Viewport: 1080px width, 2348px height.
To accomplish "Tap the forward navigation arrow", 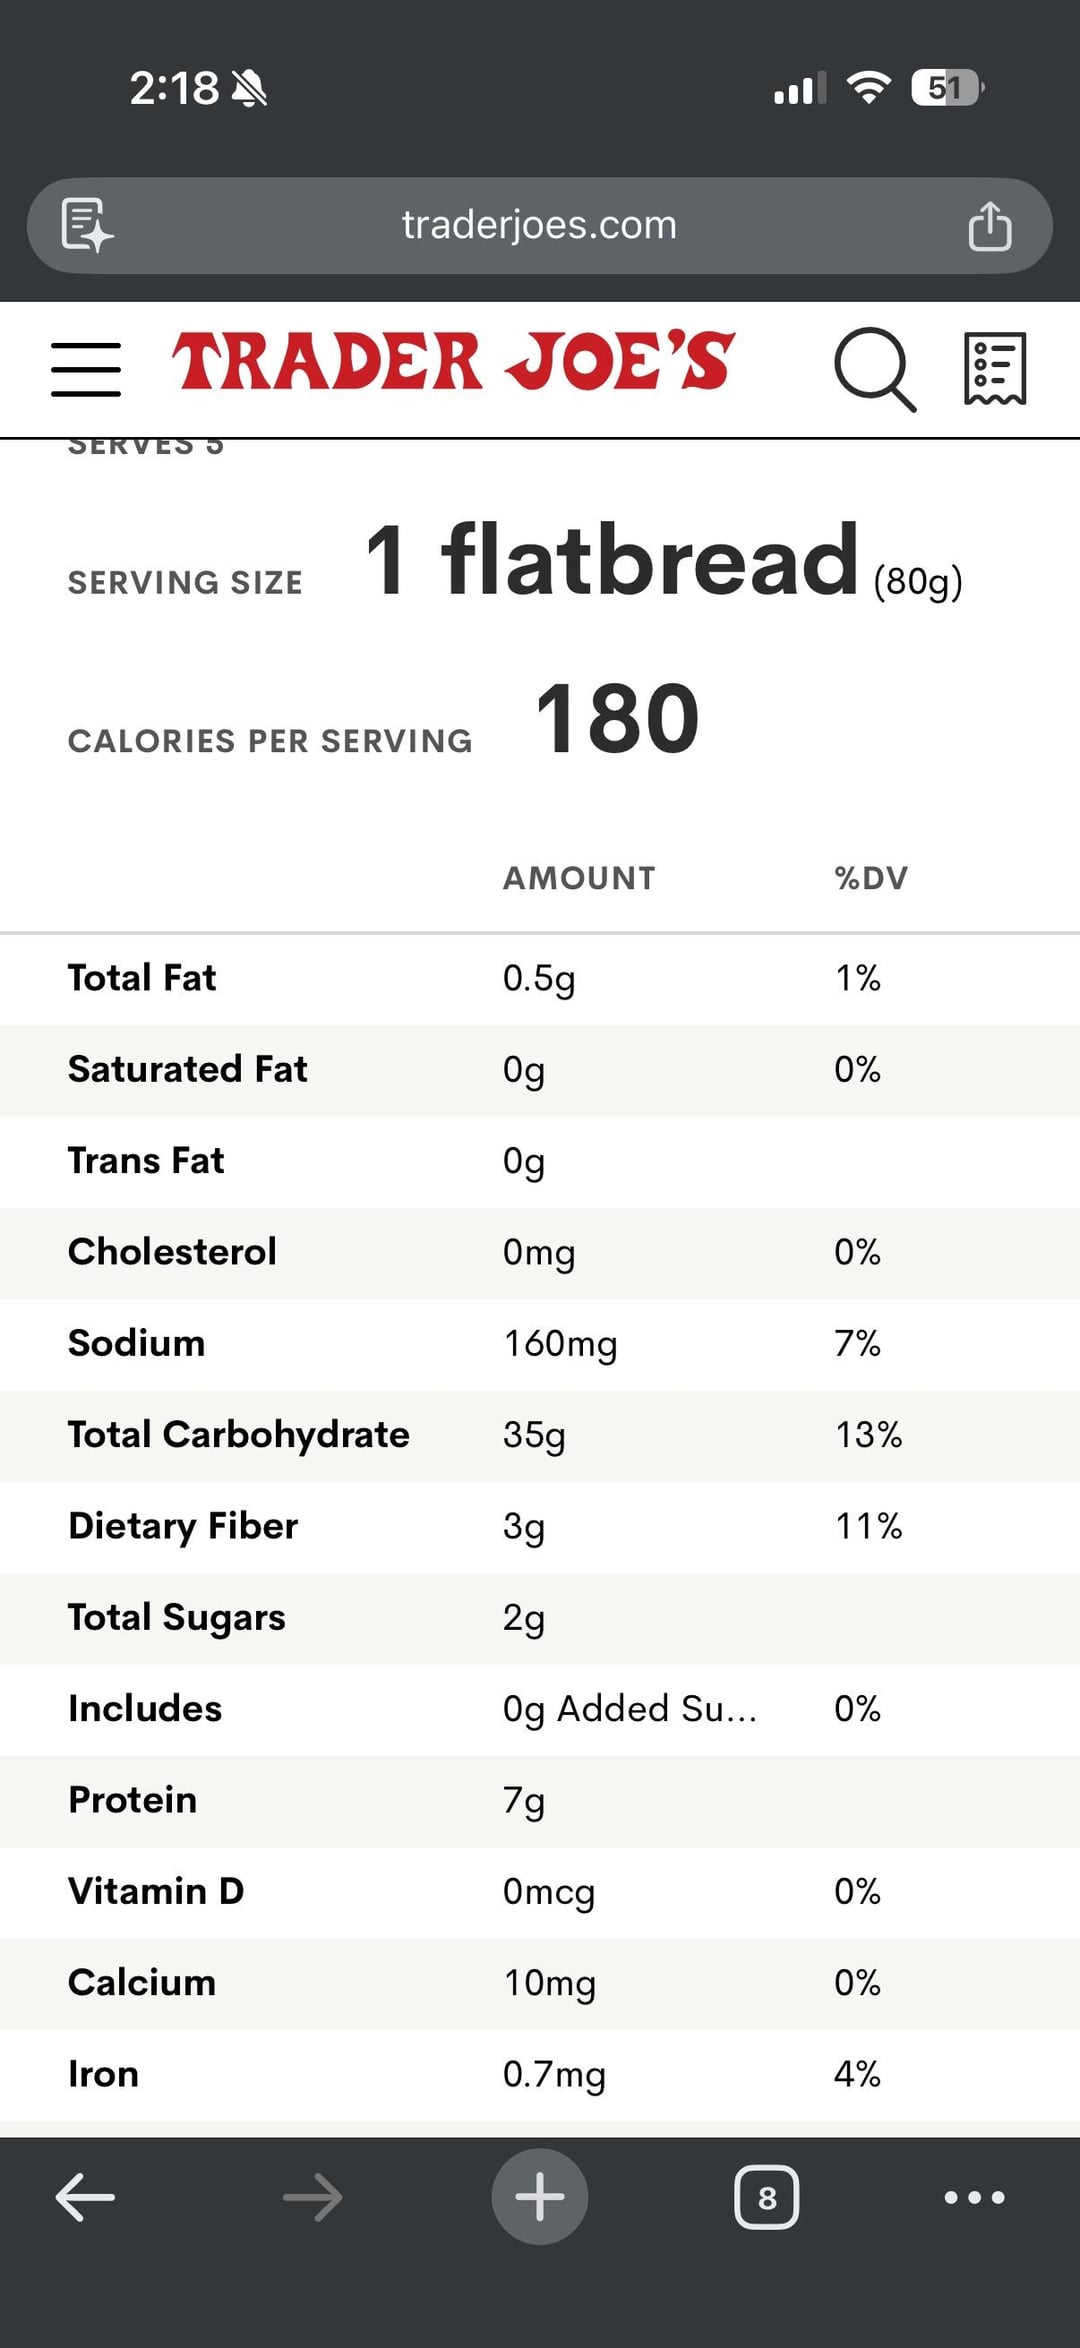I will click(x=312, y=2197).
